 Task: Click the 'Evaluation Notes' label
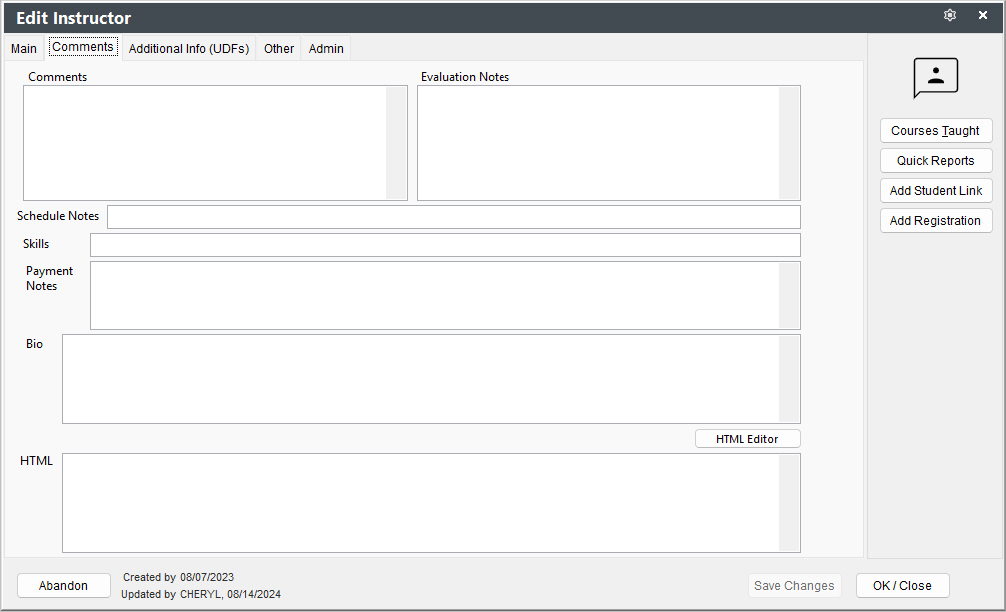coord(465,77)
